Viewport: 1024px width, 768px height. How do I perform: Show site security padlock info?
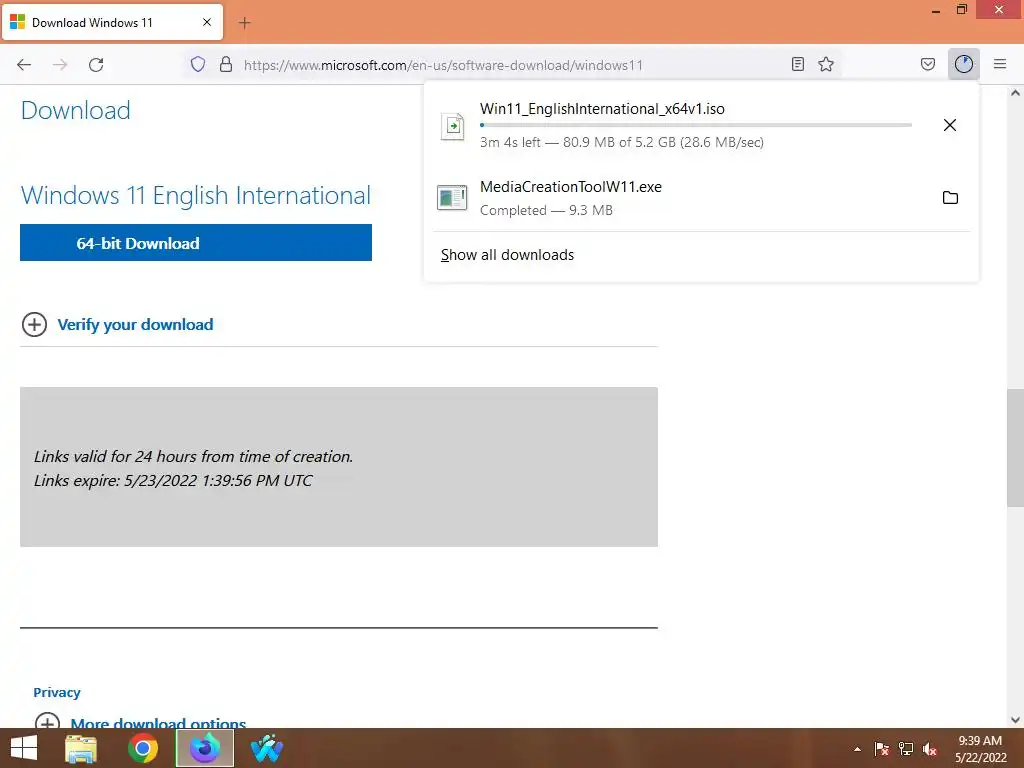pos(226,64)
